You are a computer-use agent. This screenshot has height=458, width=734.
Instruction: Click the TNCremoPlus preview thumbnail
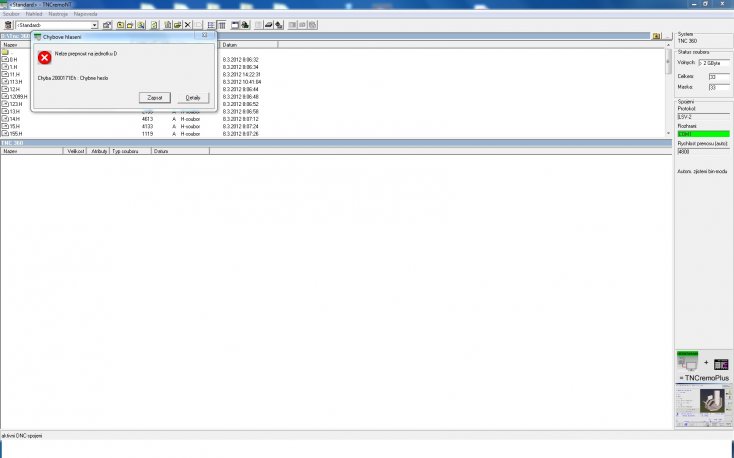tap(703, 407)
